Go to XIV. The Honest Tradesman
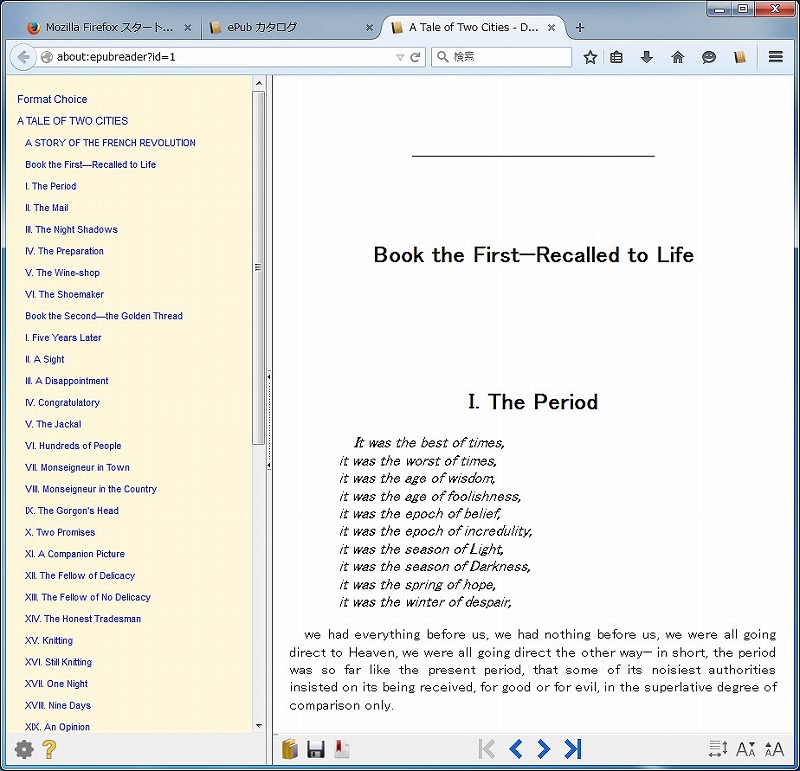 83,619
